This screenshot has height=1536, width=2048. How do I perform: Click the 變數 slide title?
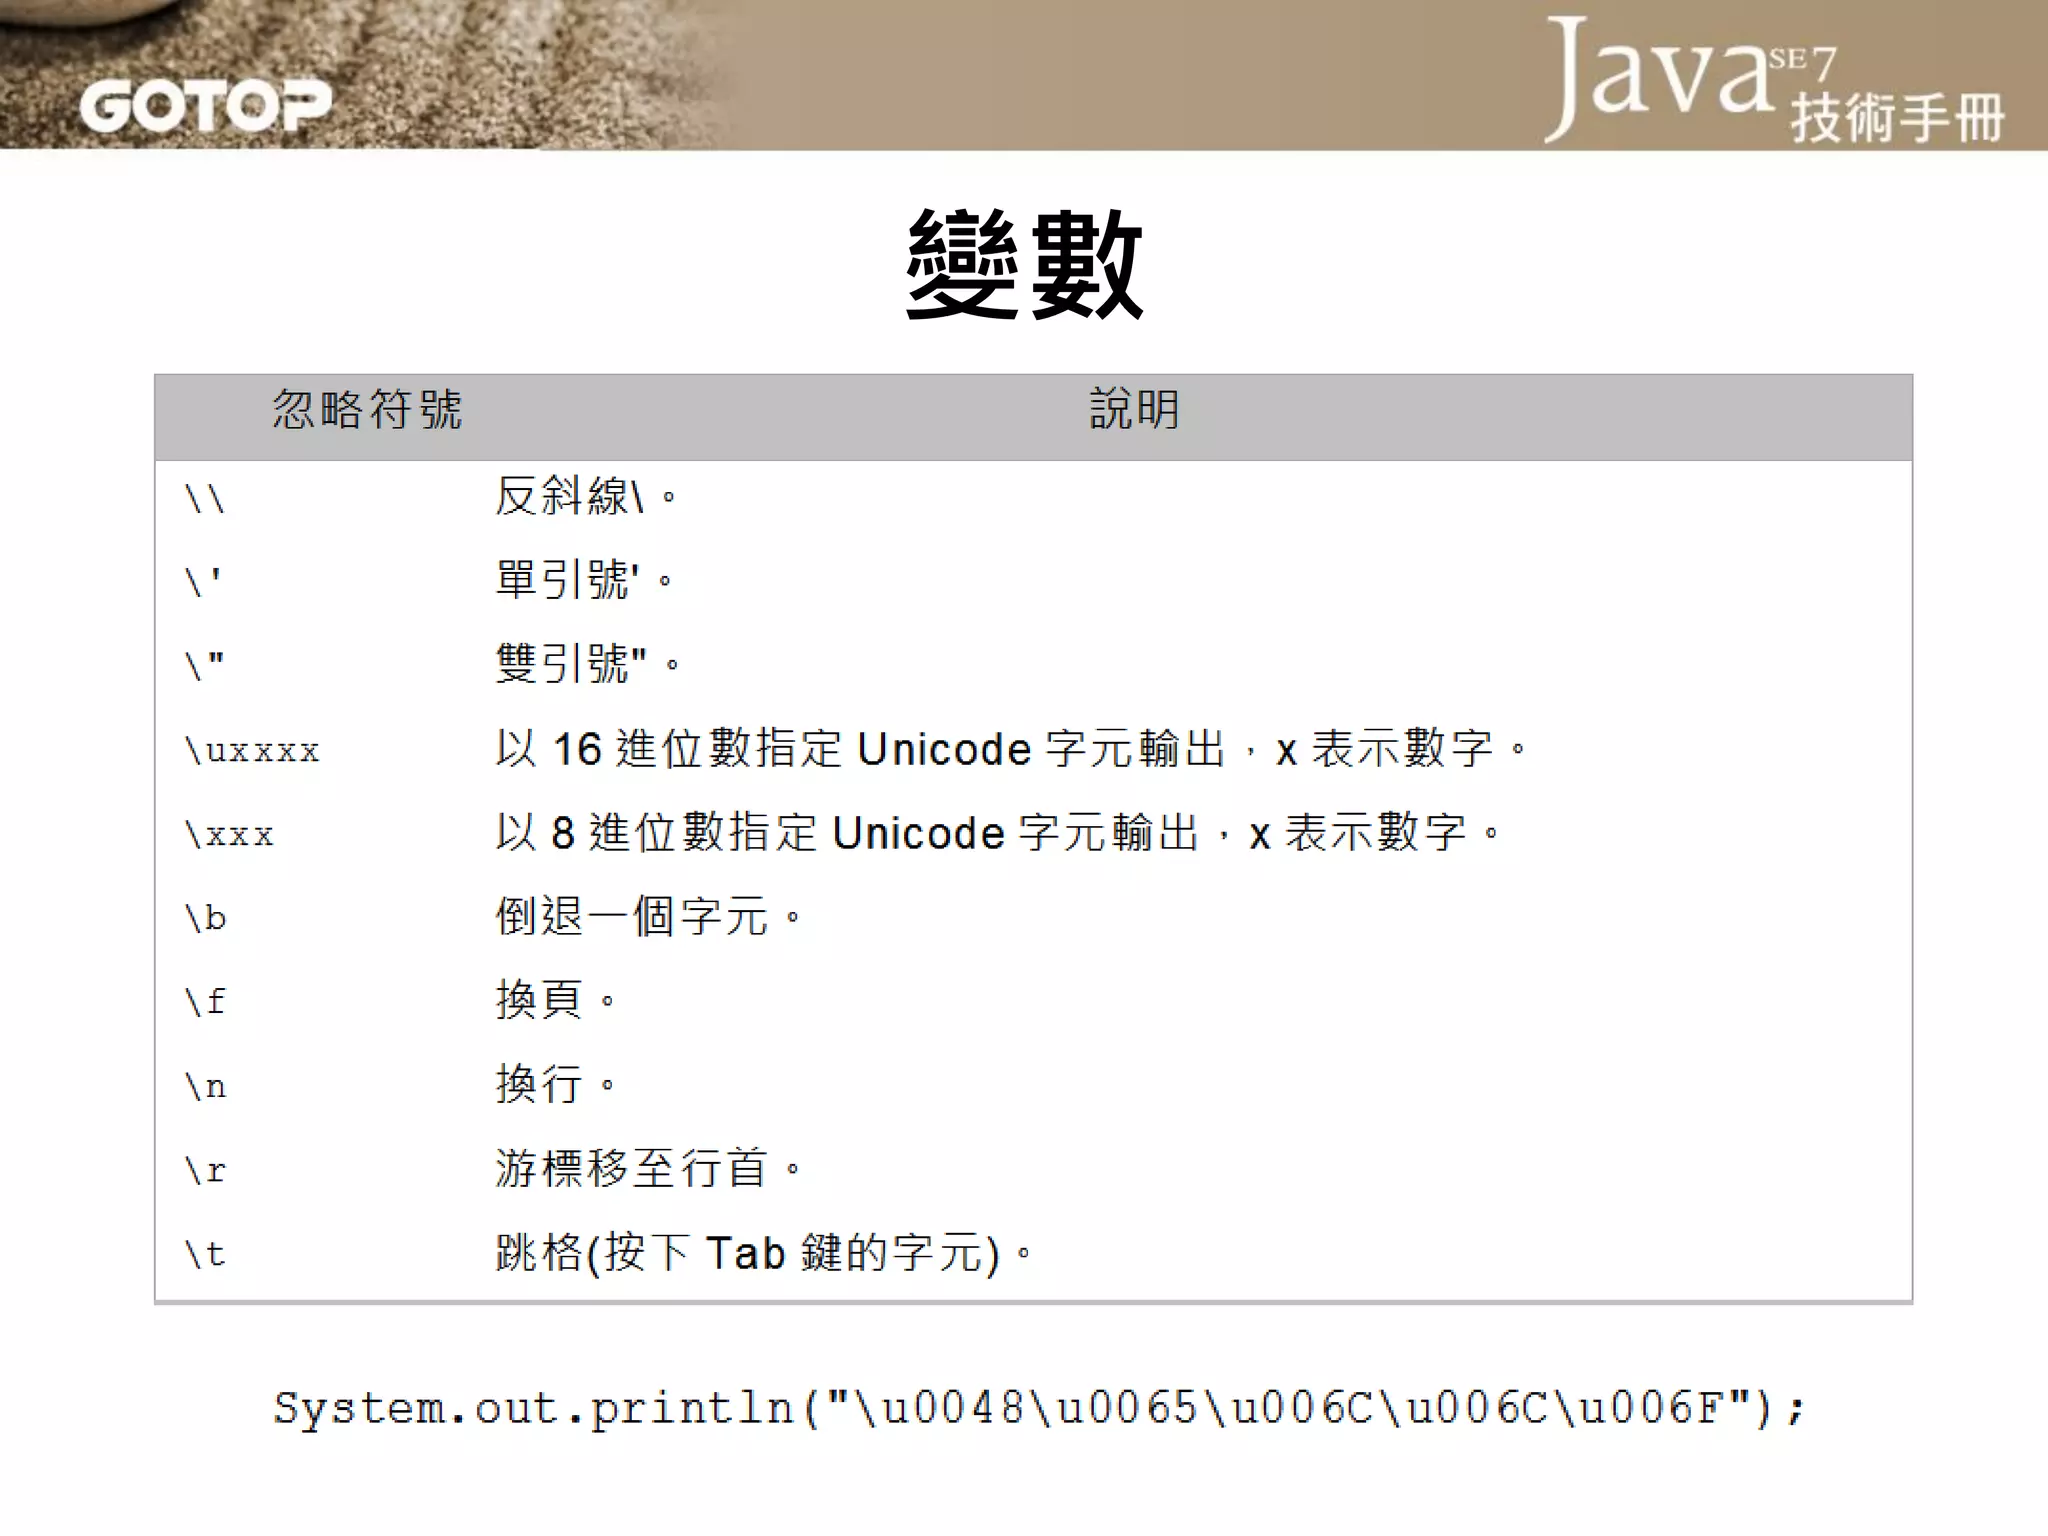coord(1024,265)
